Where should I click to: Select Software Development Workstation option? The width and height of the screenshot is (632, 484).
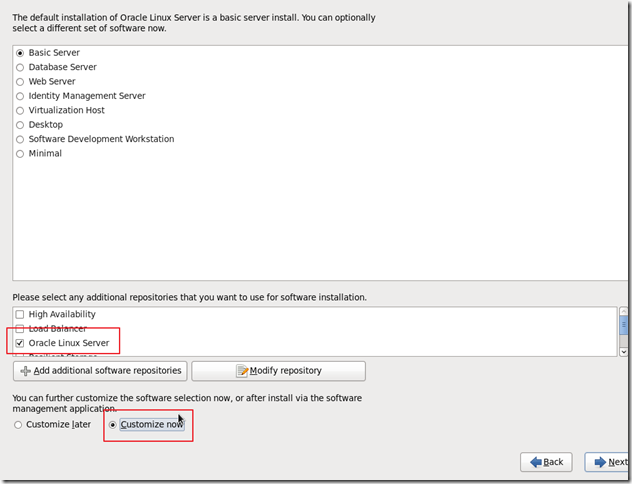click(x=20, y=139)
